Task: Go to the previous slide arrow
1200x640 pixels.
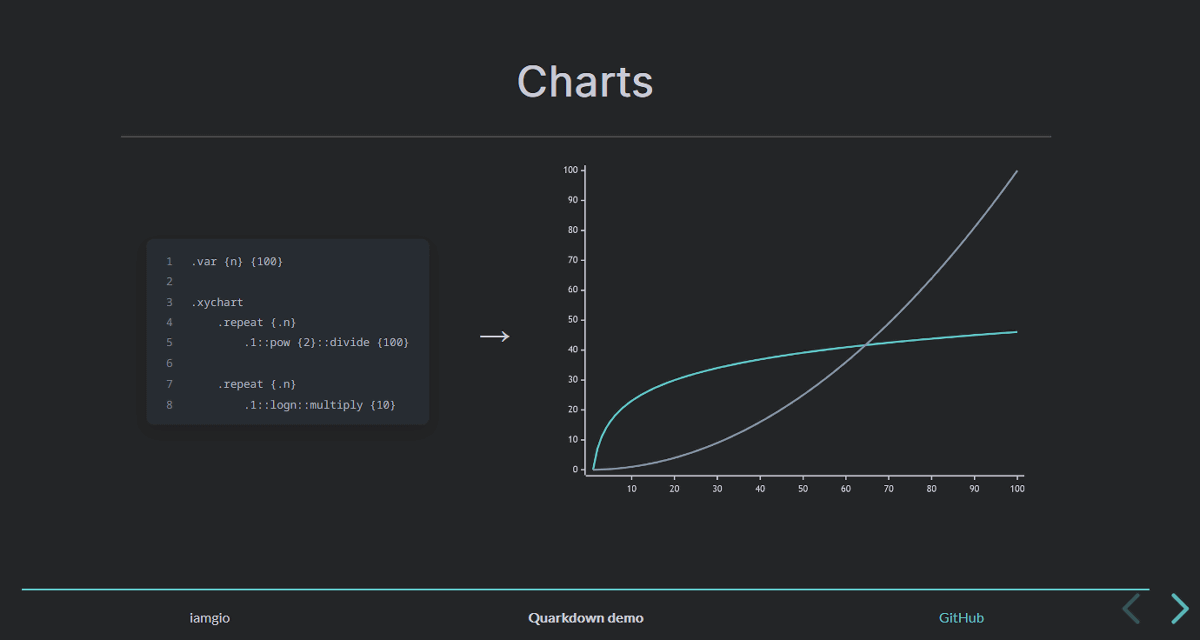Action: (x=1131, y=608)
